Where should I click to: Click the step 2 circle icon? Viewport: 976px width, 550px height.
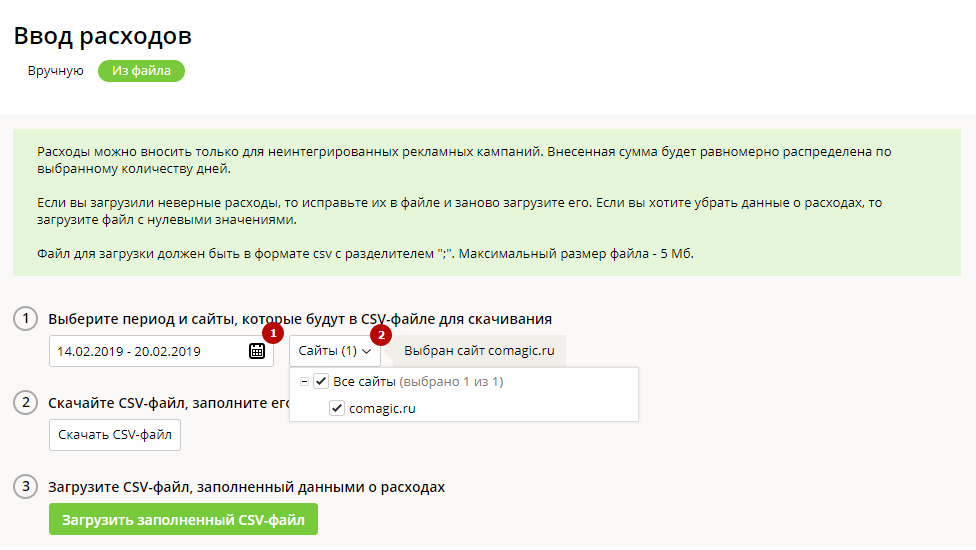[26, 403]
